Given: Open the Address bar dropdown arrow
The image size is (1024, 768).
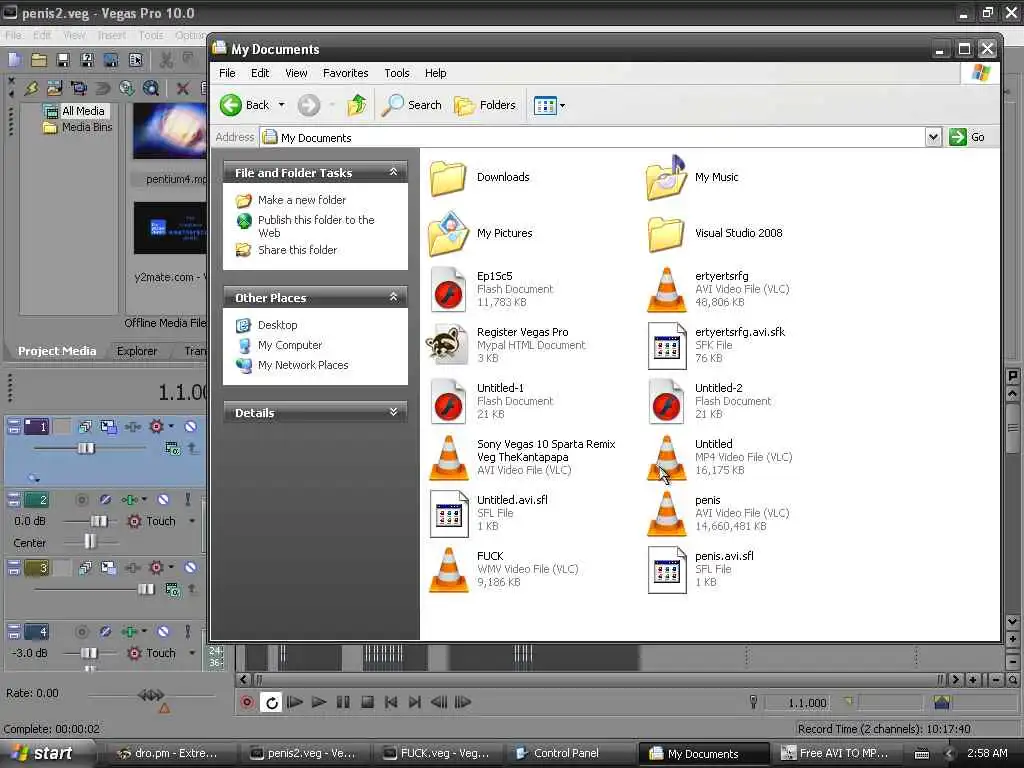Looking at the screenshot, I should (933, 137).
